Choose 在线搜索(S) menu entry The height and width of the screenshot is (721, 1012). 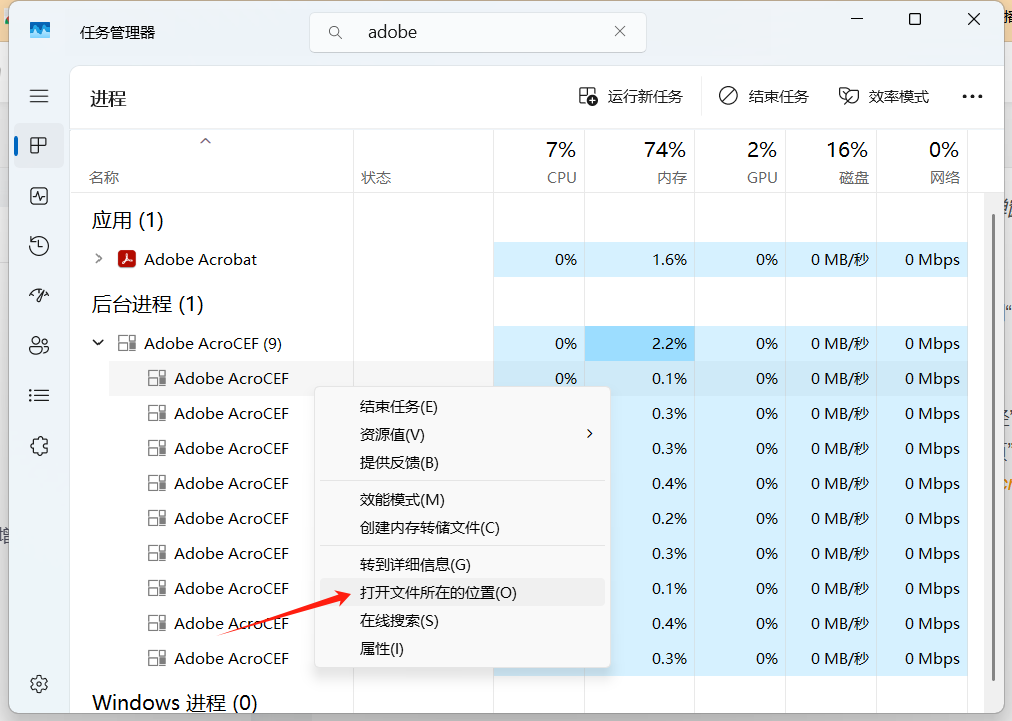click(462, 621)
